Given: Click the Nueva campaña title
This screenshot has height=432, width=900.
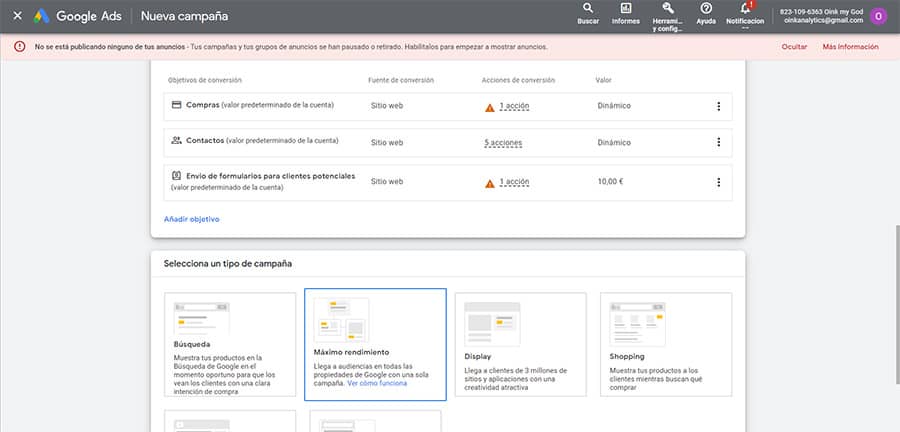Looking at the screenshot, I should point(184,16).
